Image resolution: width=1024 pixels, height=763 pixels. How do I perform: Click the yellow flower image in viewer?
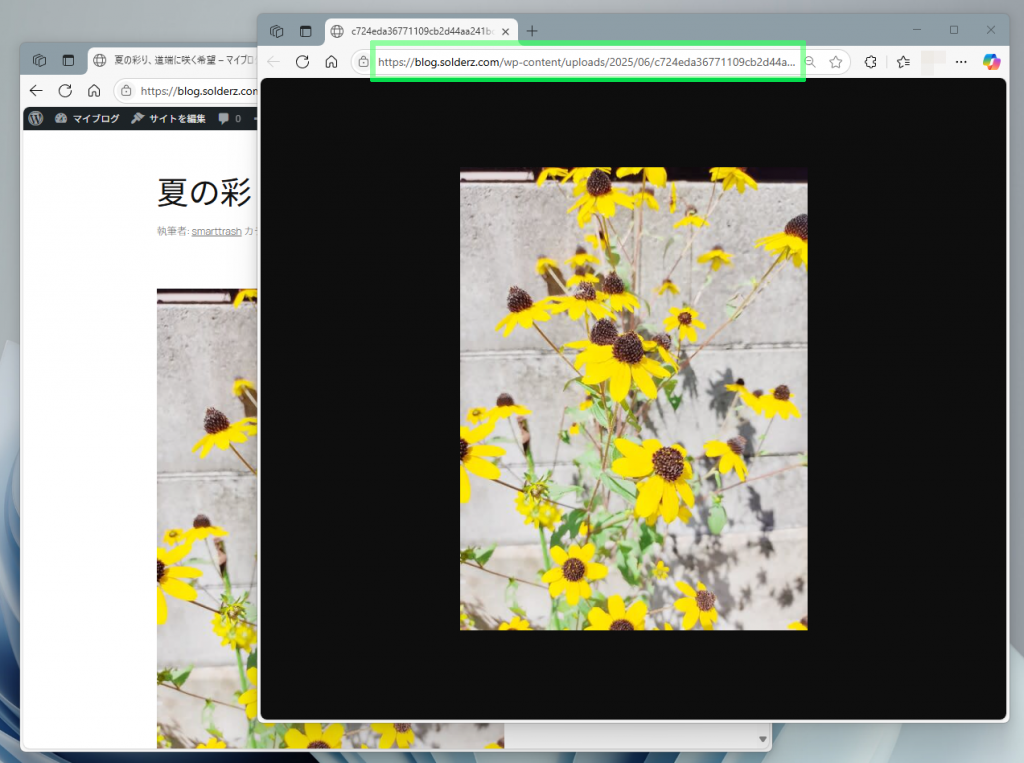633,398
